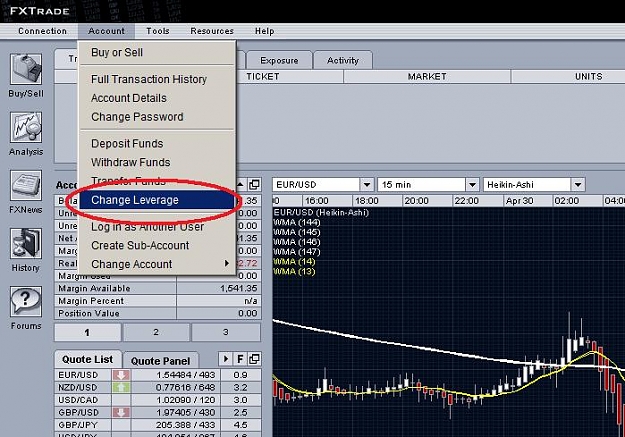The image size is (625, 437).
Task: Open the History hourglass icon
Action: pos(26,244)
